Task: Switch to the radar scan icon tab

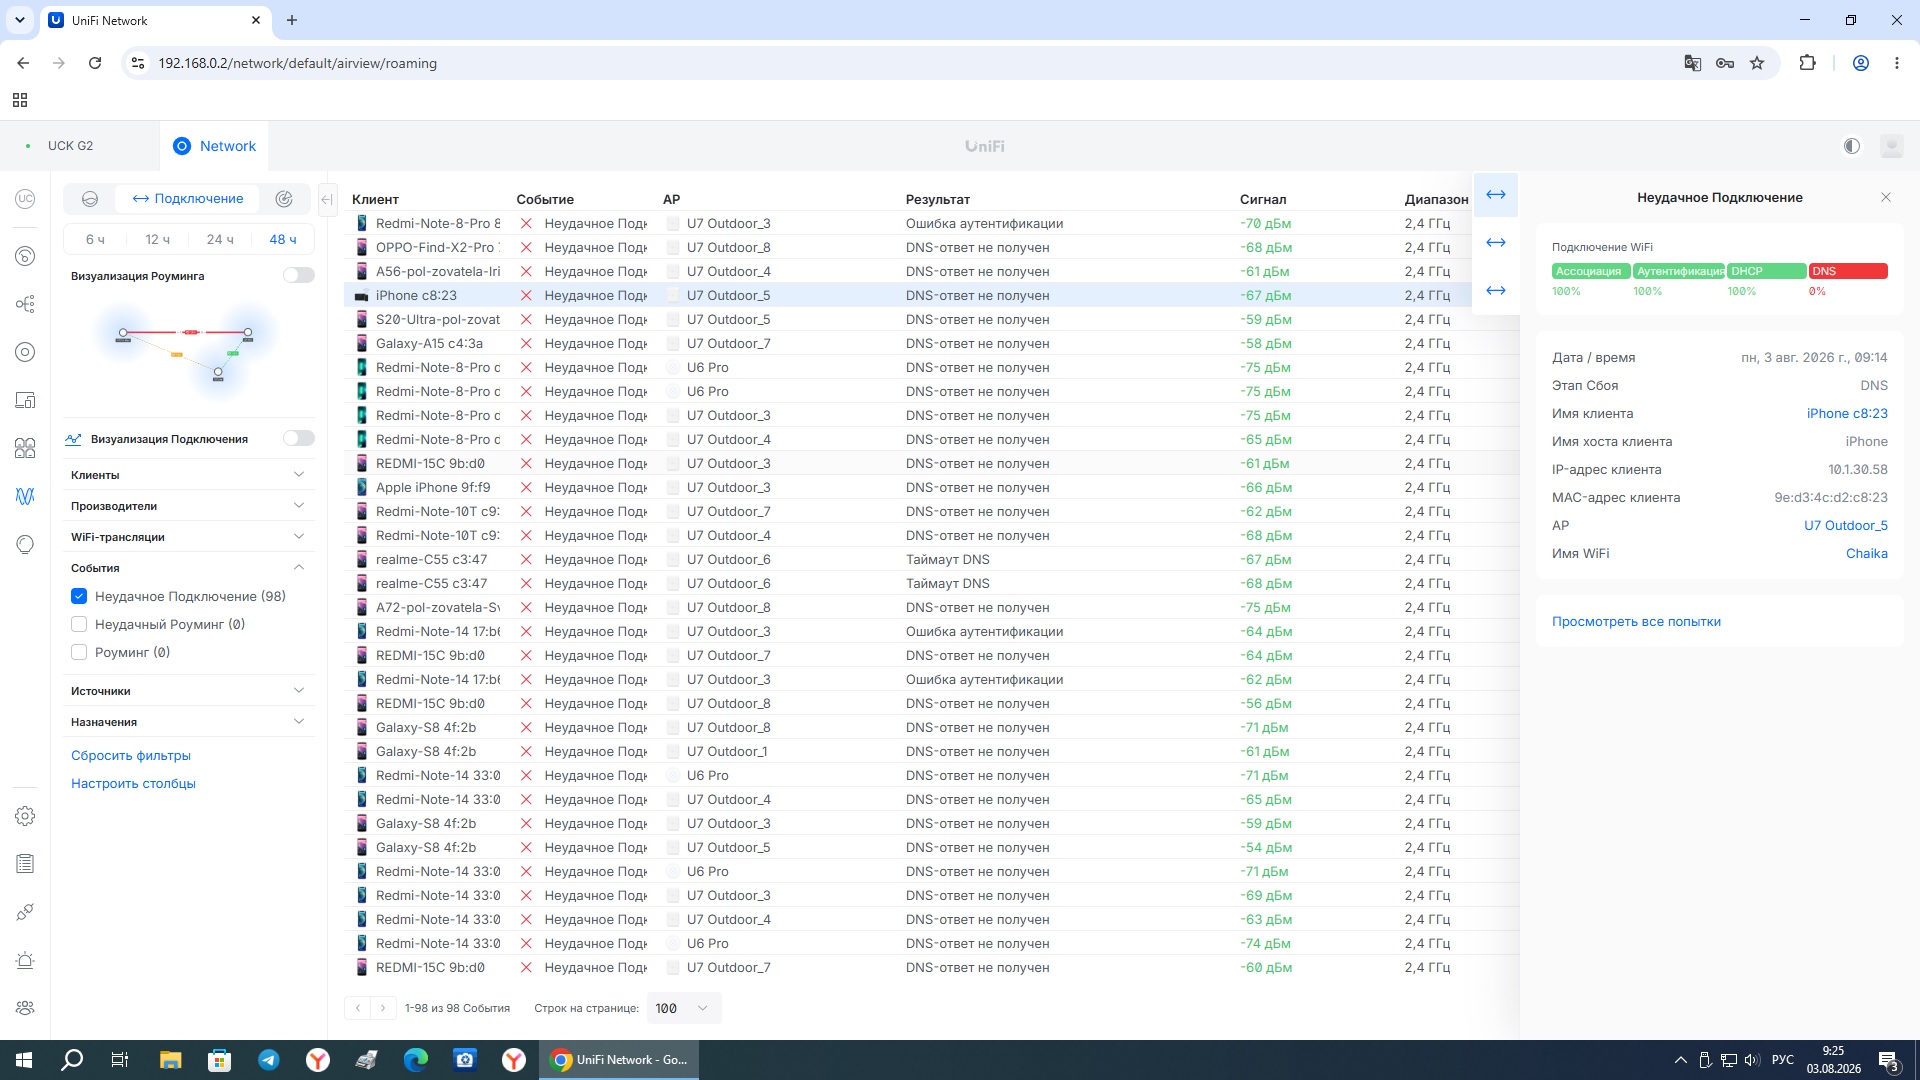Action: pos(284,199)
